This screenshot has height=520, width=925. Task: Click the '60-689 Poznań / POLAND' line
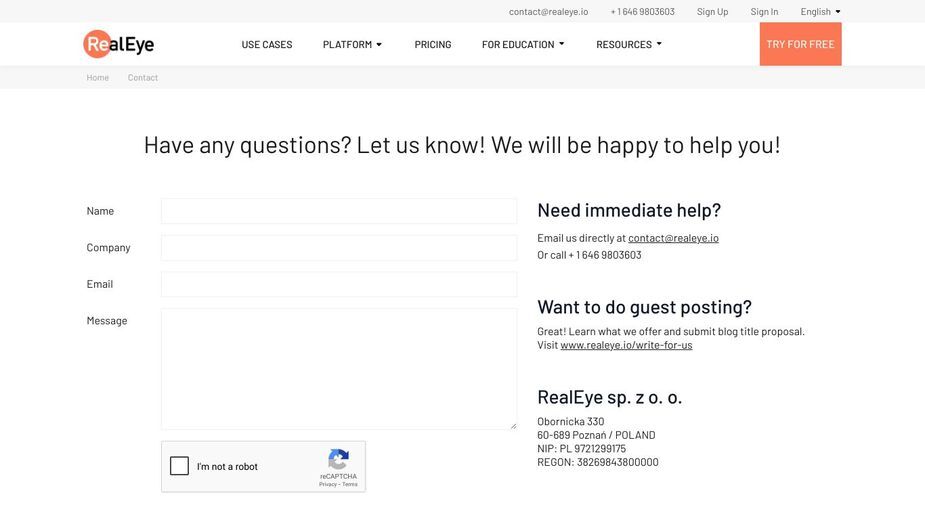[596, 435]
